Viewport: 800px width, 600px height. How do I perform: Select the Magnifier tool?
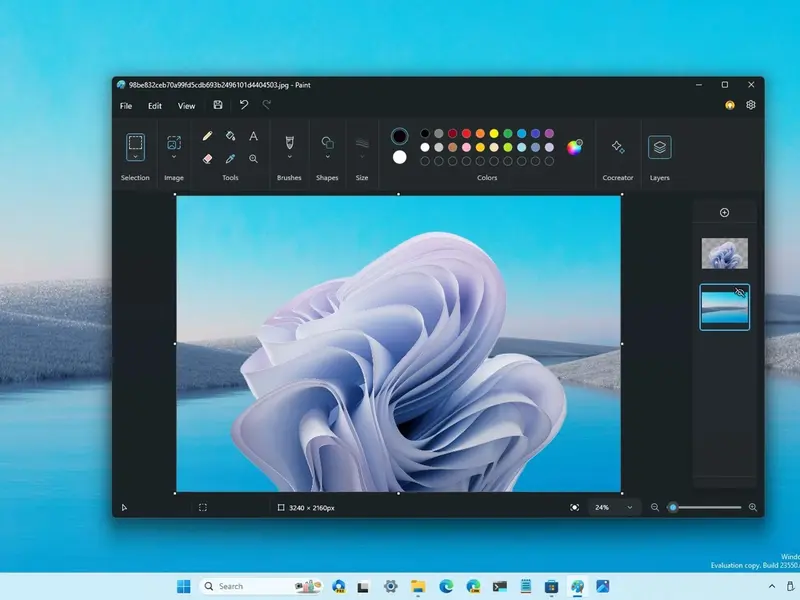tap(253, 159)
